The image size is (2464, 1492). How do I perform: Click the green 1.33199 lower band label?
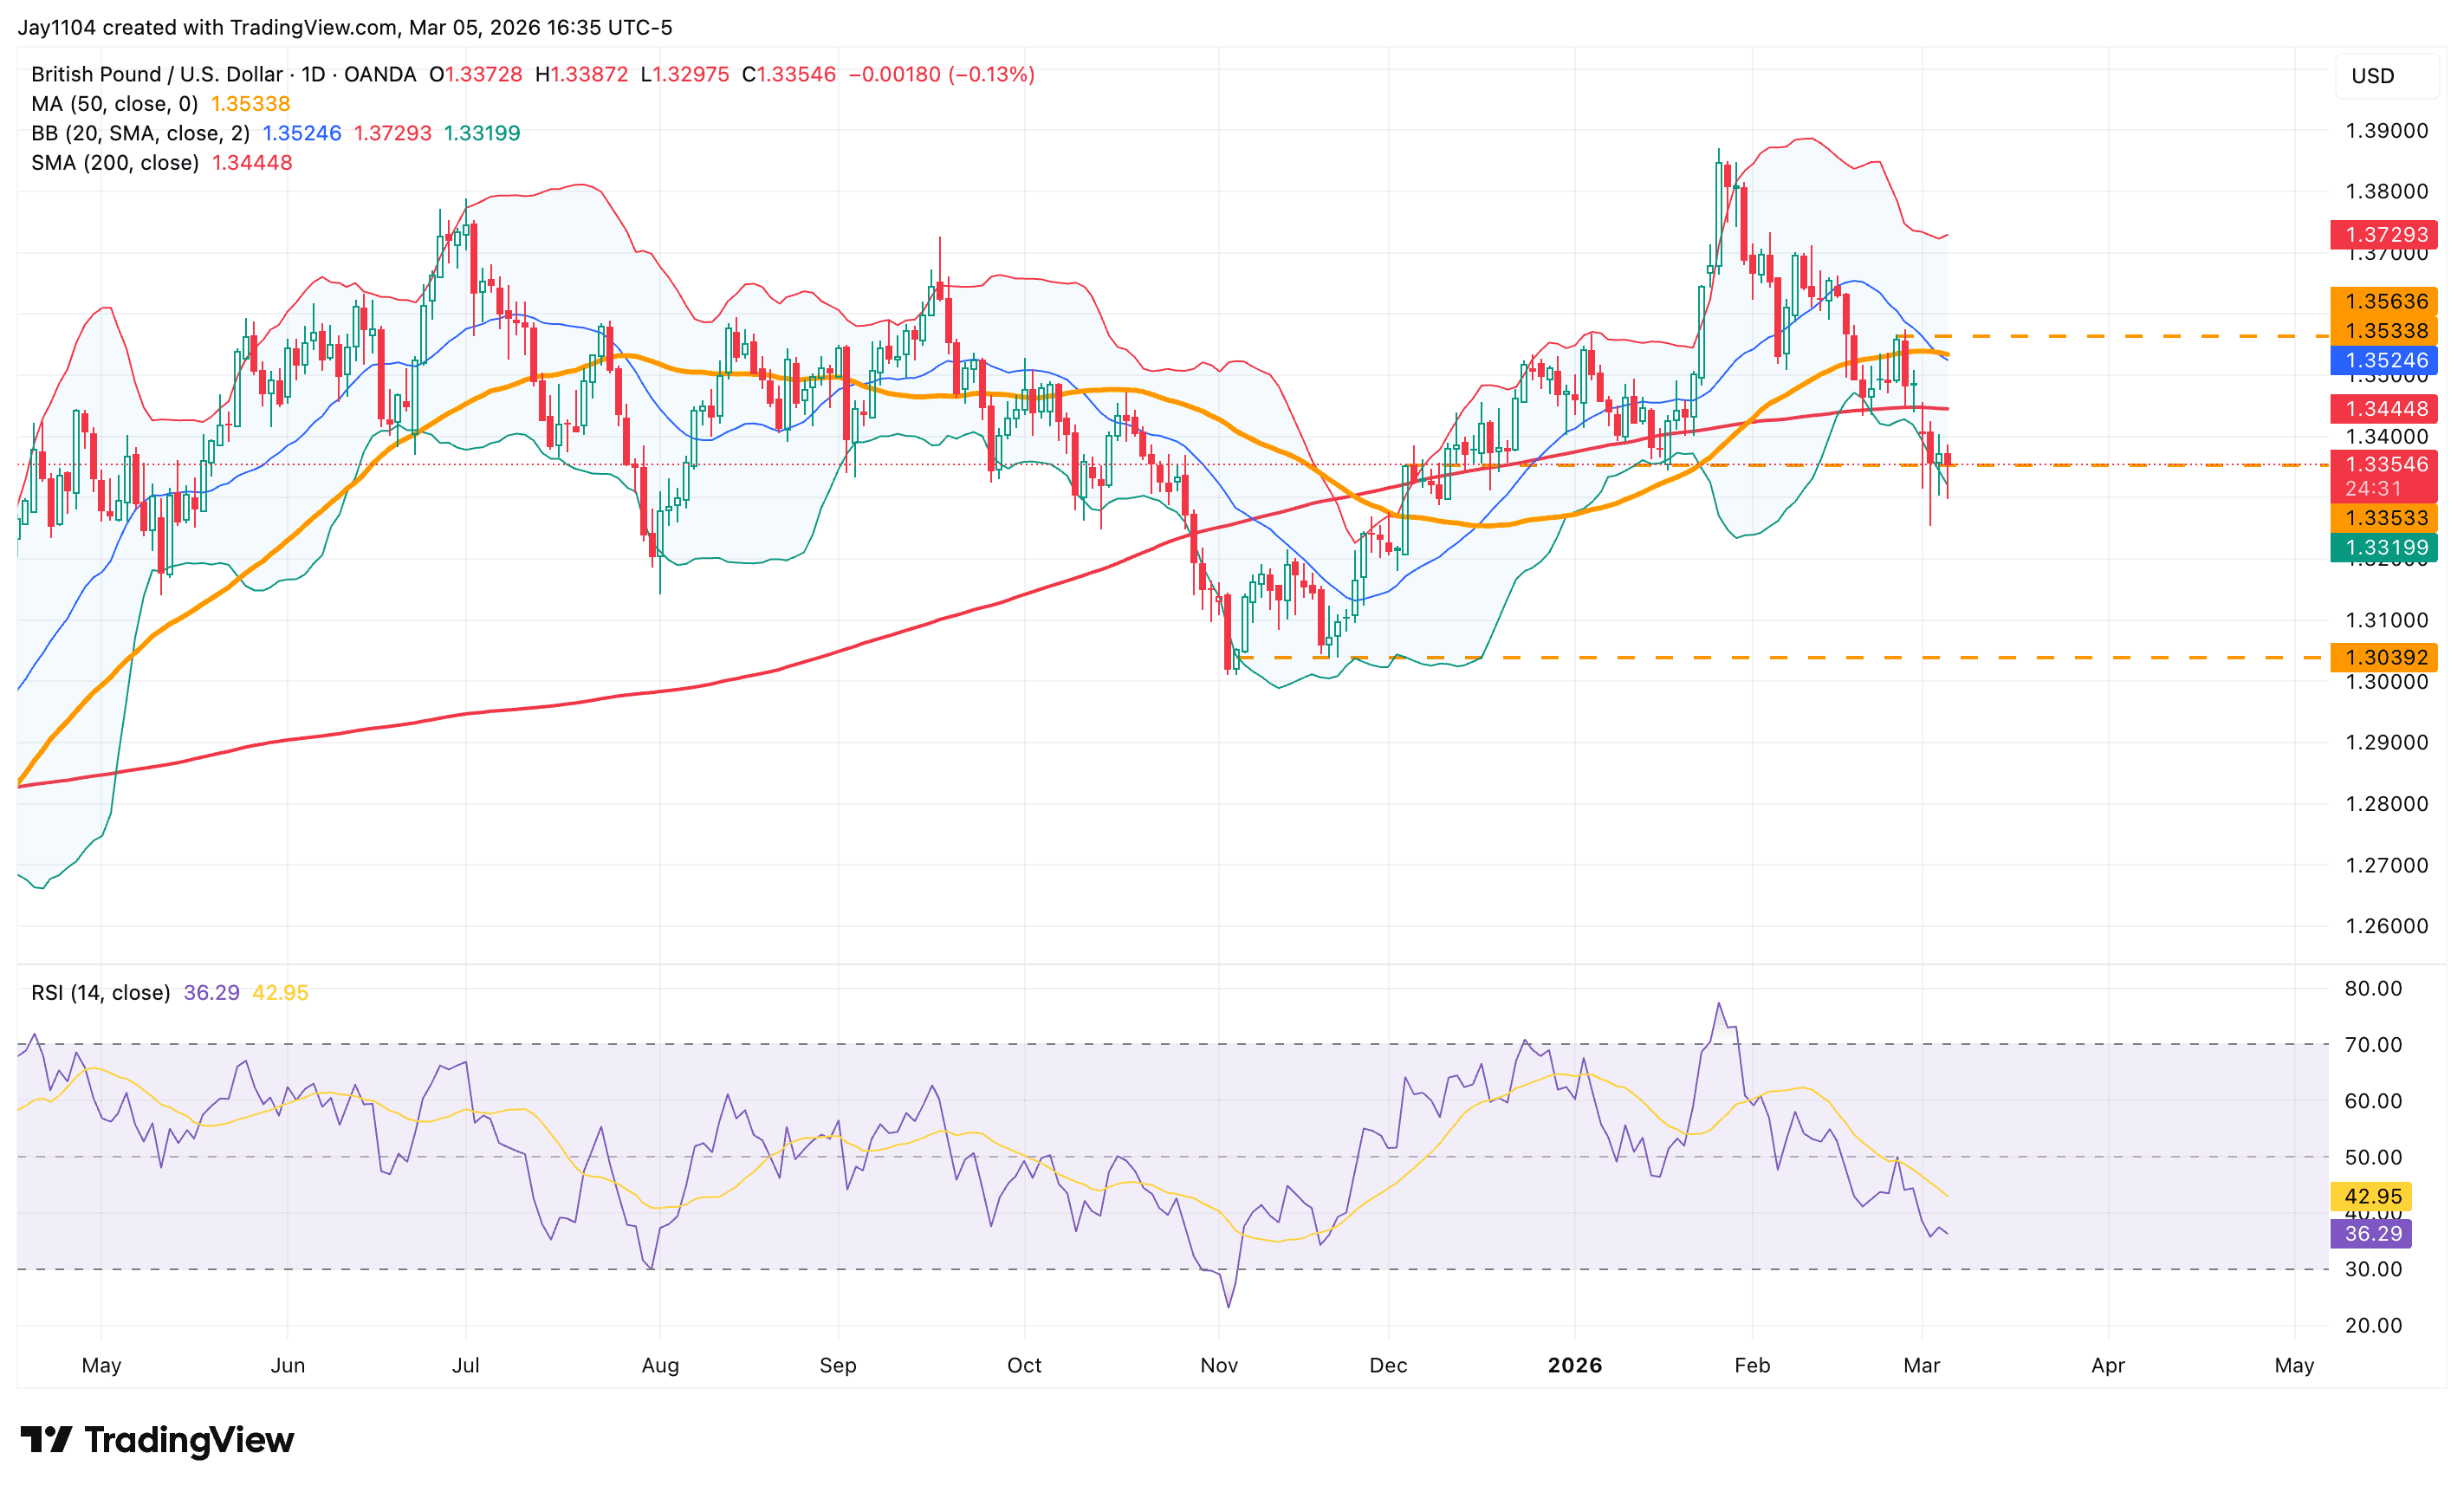[x=2387, y=547]
